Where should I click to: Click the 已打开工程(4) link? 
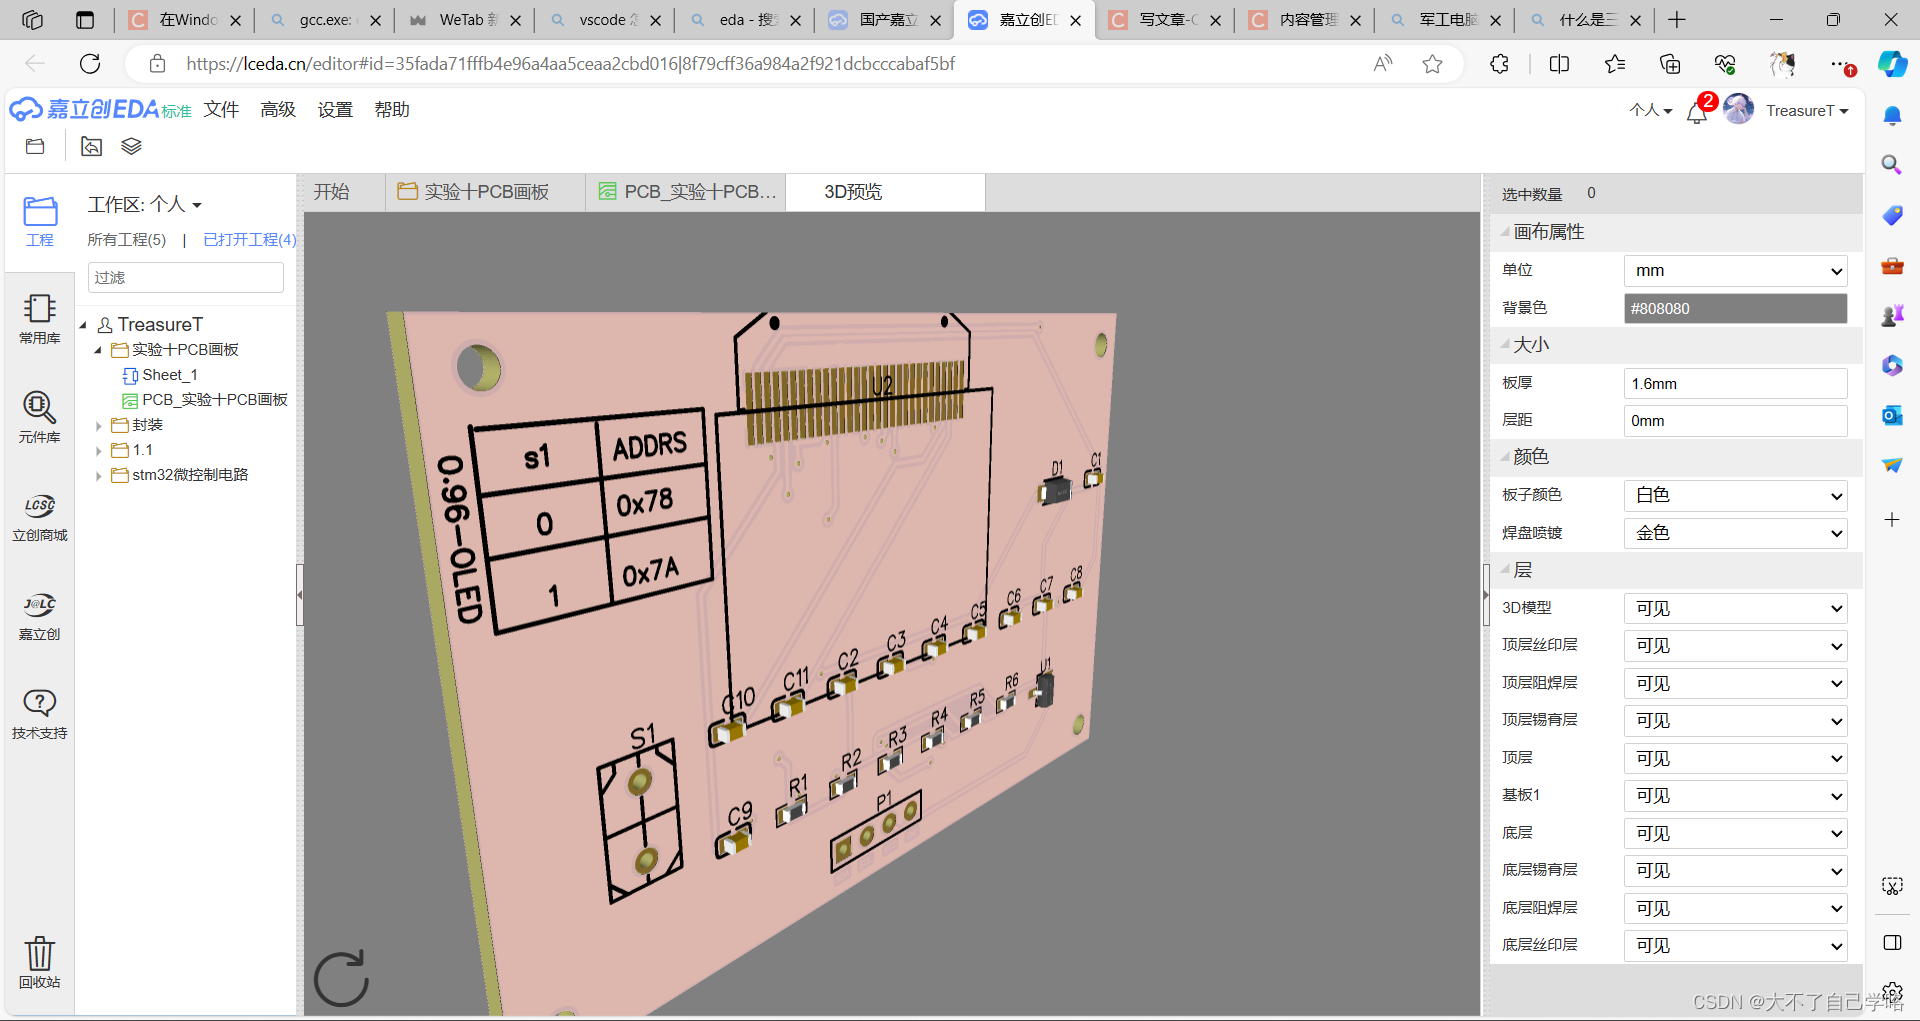point(249,240)
